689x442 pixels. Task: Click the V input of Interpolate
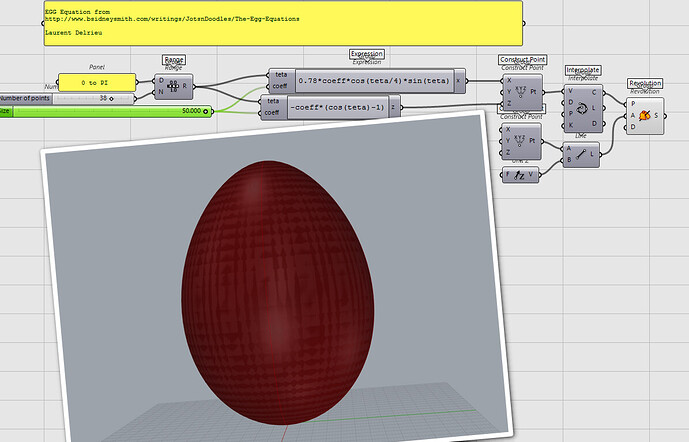pyautogui.click(x=570, y=91)
